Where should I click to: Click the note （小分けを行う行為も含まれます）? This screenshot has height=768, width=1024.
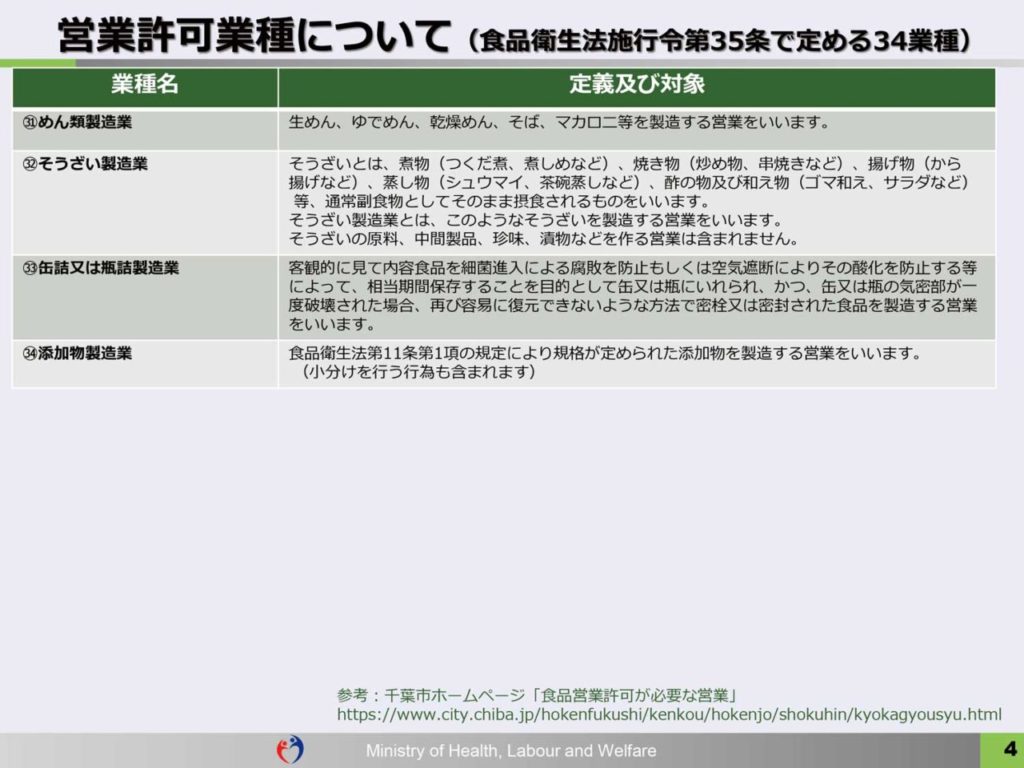[417, 372]
